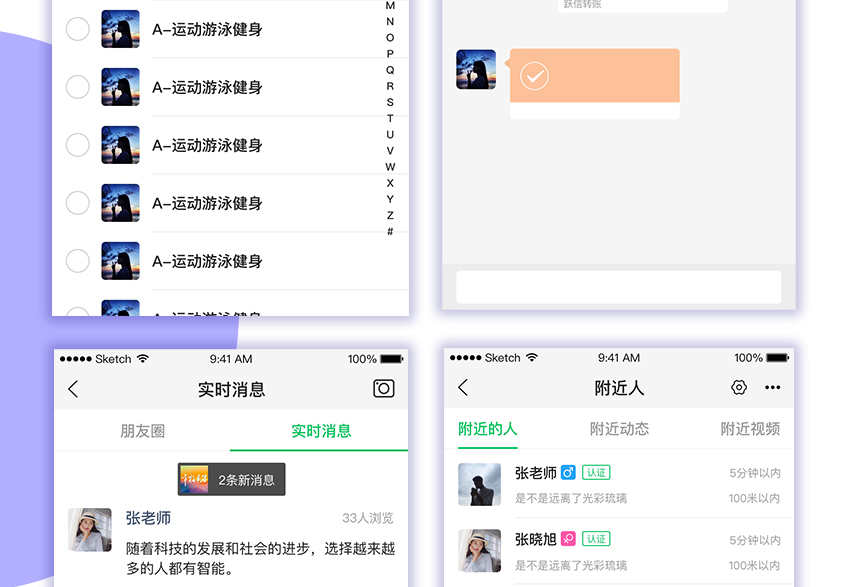Click the 33人浏览 view count
This screenshot has height=587, width=848.
(x=368, y=518)
